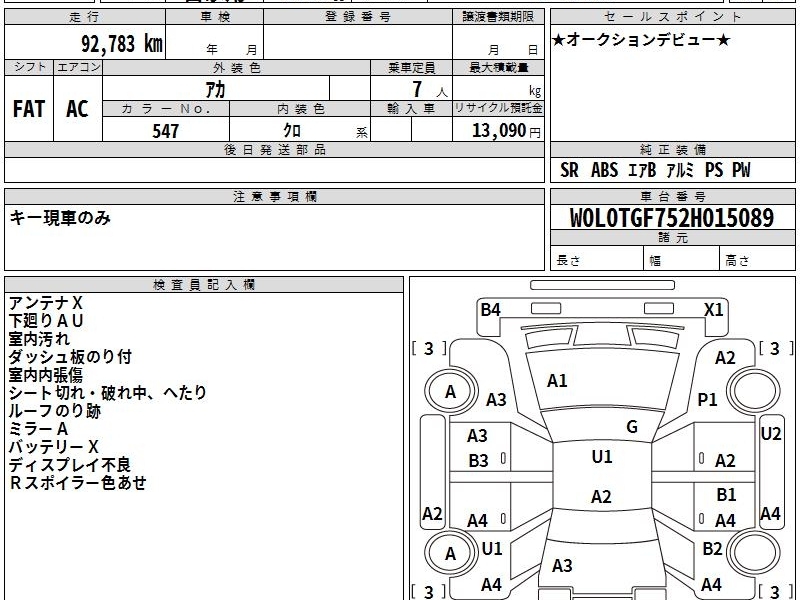This screenshot has width=800, height=600.
Task: Click the 輸入車 header
Action: [411, 109]
